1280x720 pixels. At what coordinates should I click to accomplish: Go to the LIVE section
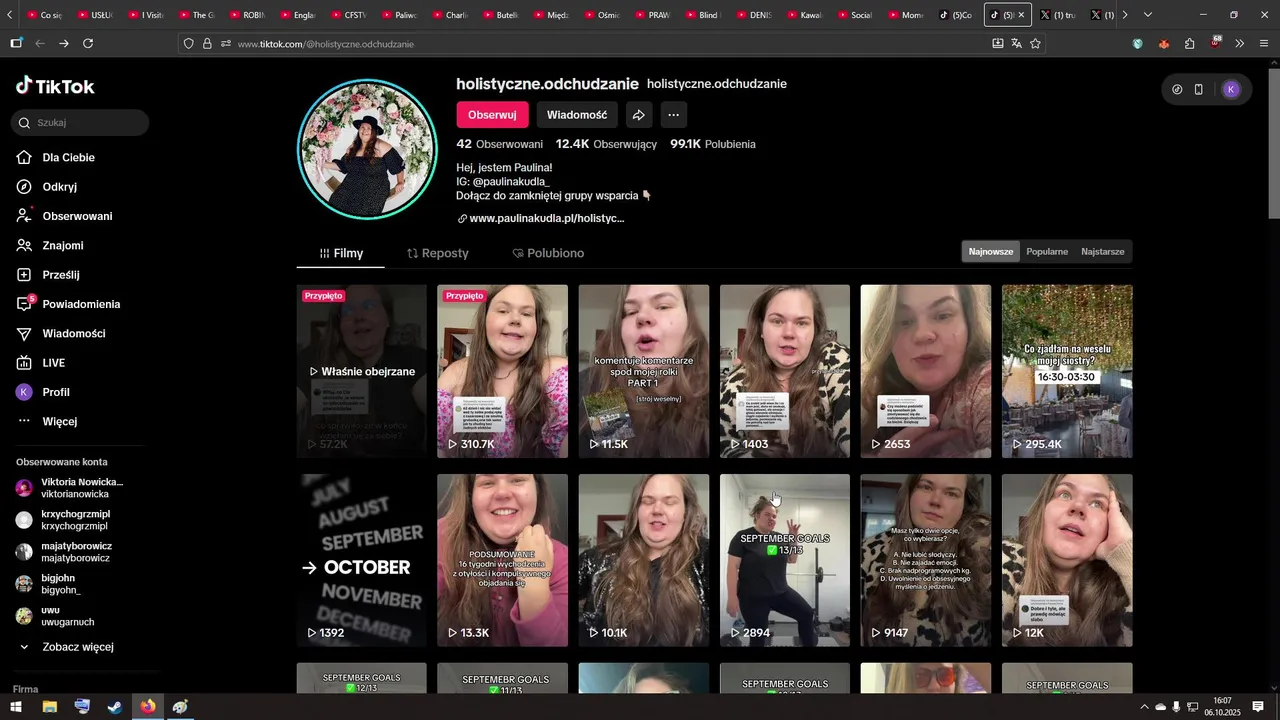[x=53, y=363]
